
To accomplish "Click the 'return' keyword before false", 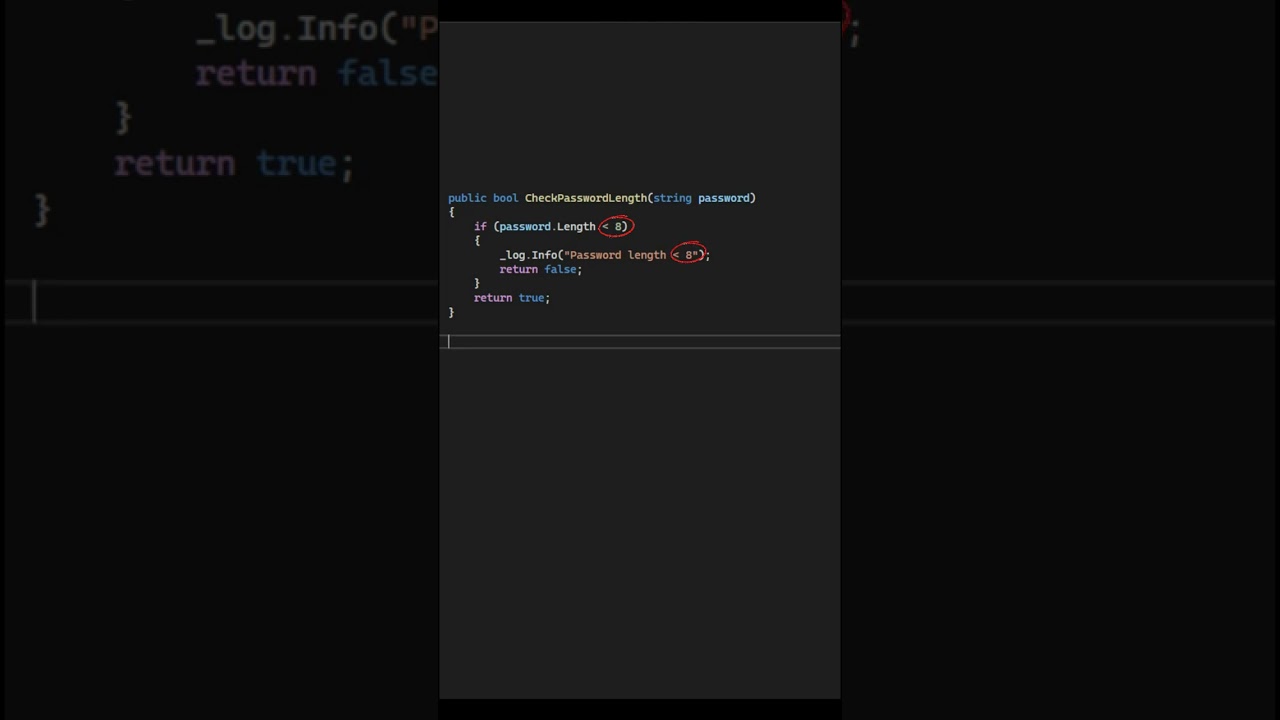I will tap(518, 269).
